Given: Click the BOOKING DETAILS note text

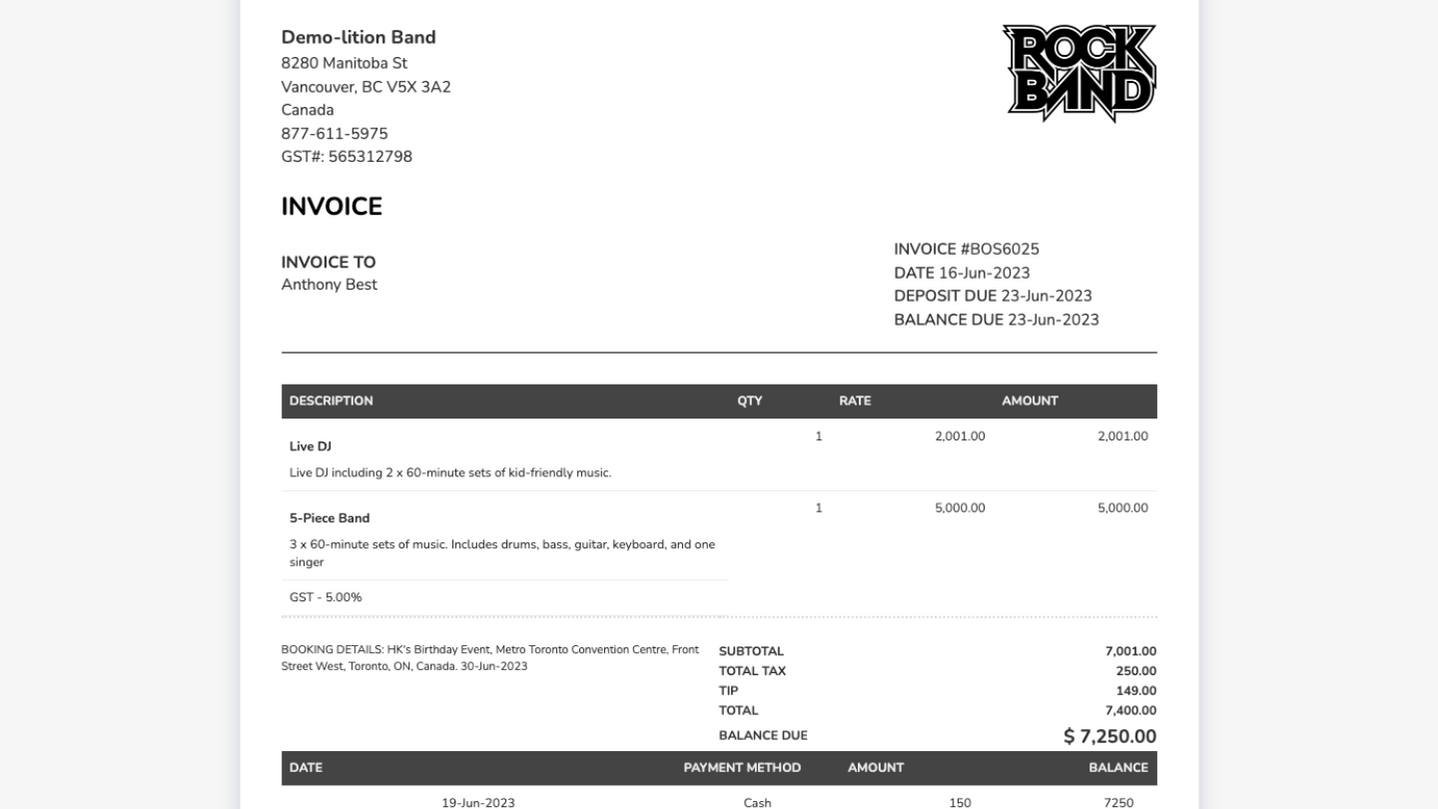Looking at the screenshot, I should (489, 658).
